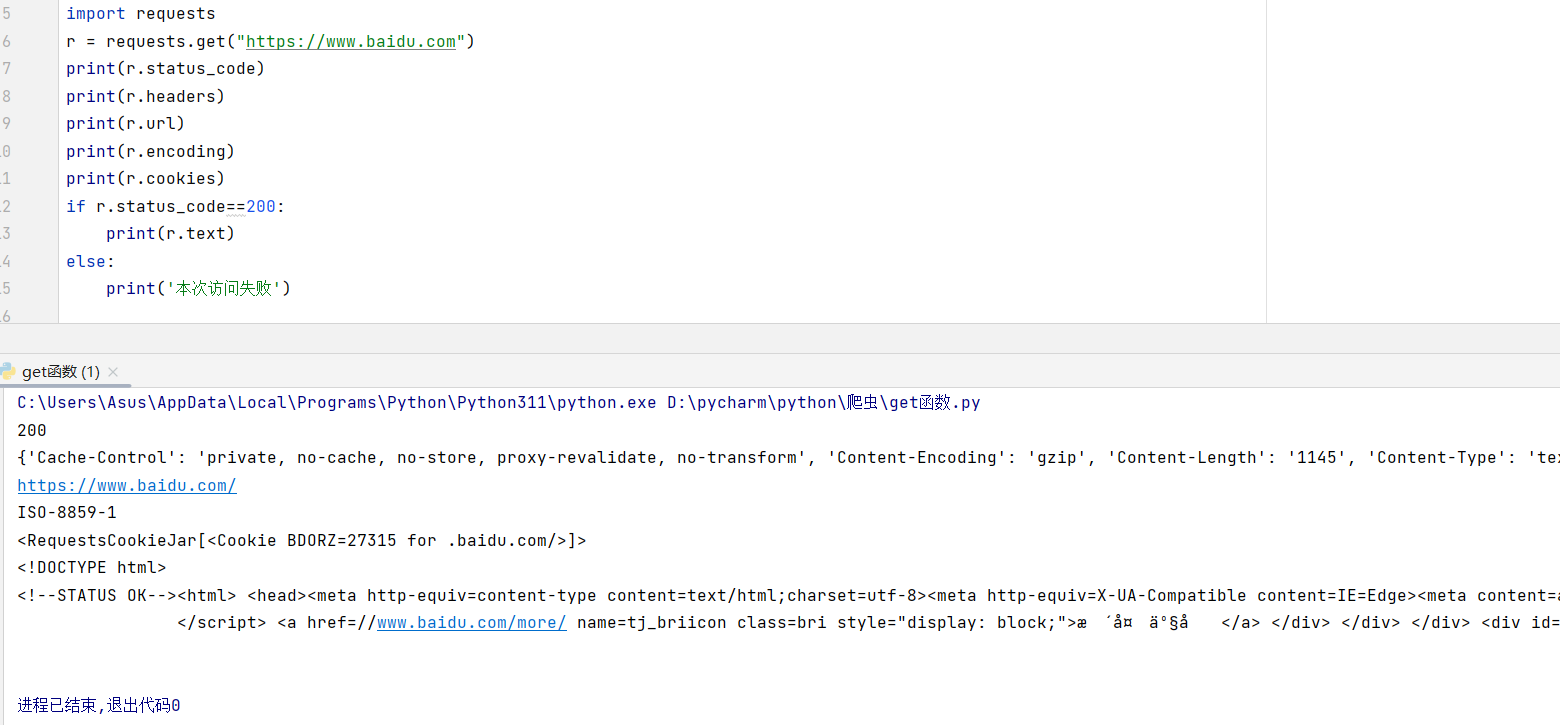Click the print(r.encoding) code line

pos(151,152)
